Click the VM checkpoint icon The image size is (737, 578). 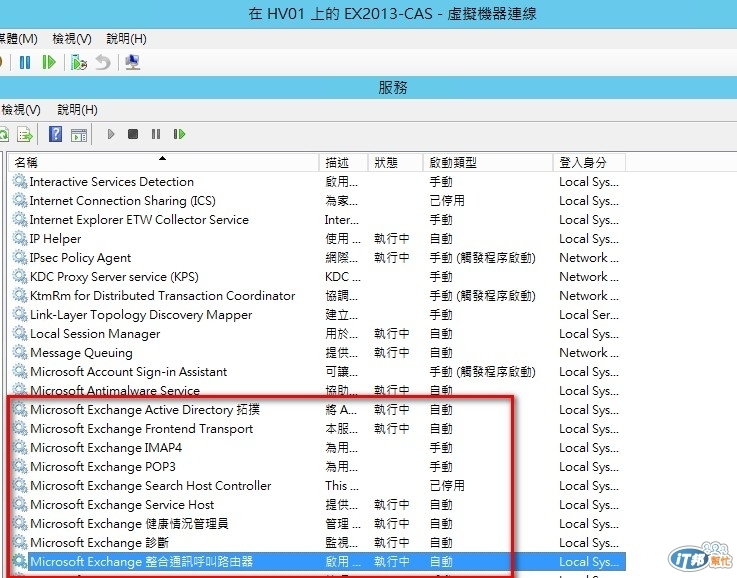click(78, 62)
